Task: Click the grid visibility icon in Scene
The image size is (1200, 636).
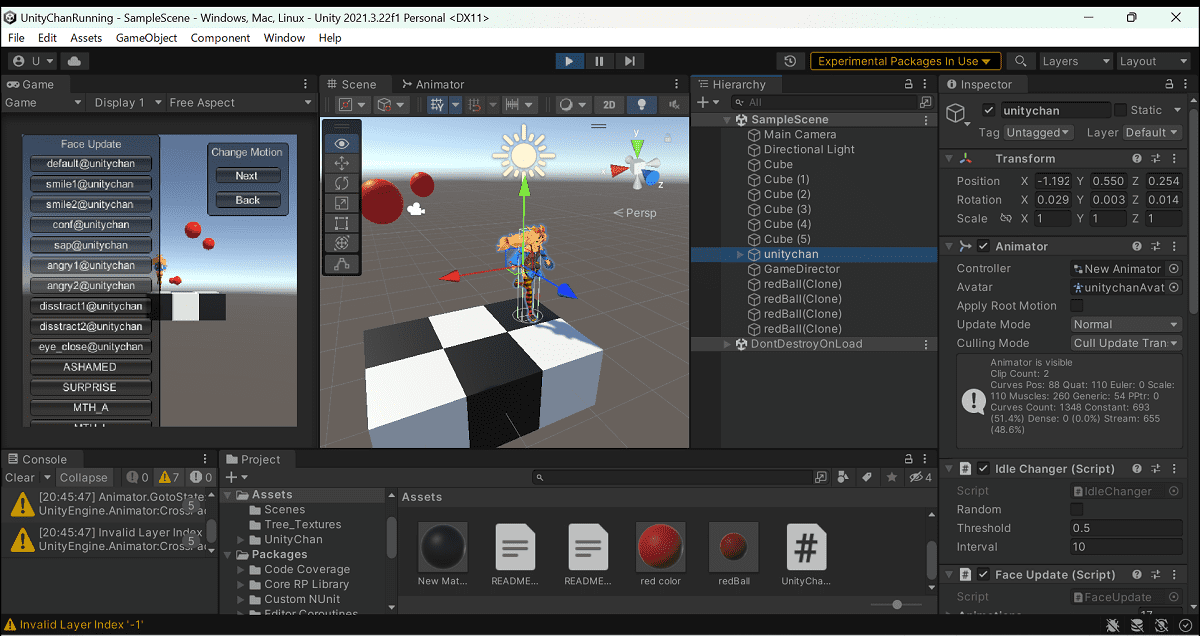Action: coord(436,104)
